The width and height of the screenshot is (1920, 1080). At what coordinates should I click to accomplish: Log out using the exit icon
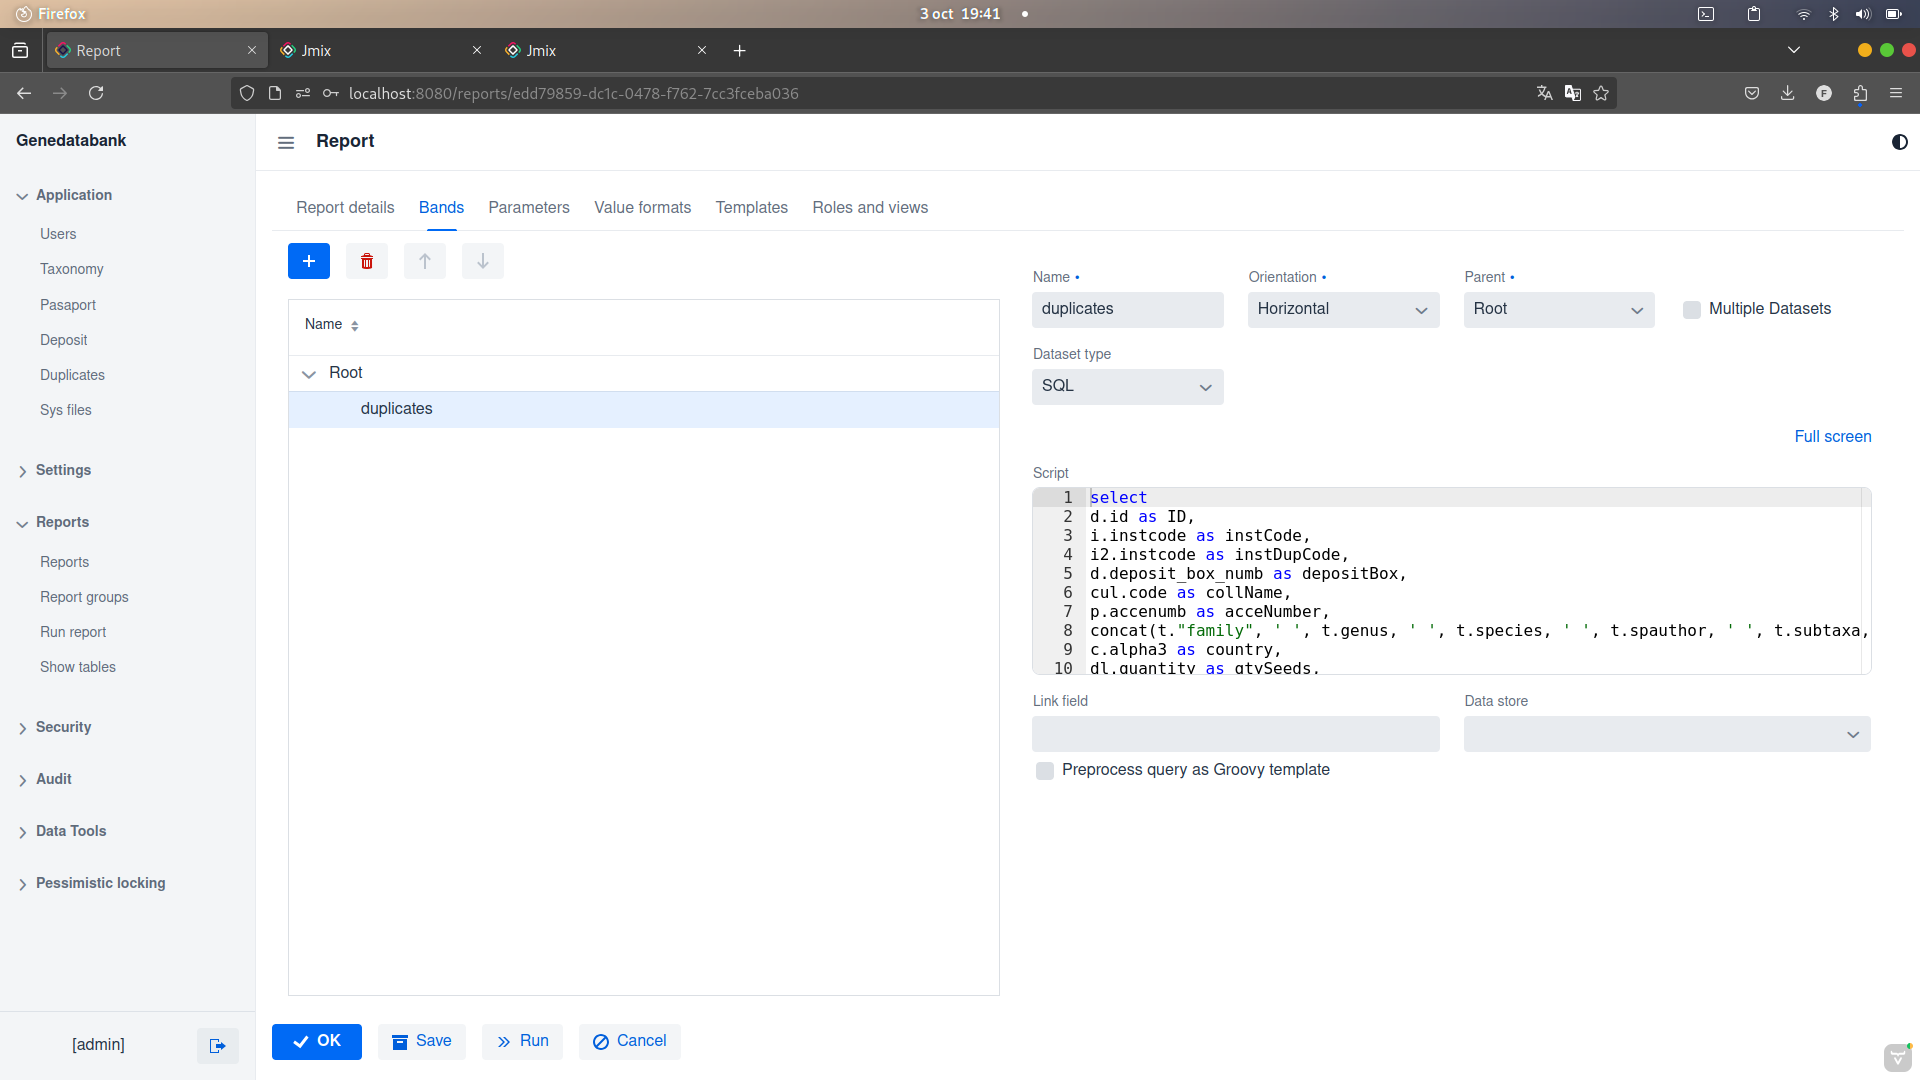tap(217, 1045)
